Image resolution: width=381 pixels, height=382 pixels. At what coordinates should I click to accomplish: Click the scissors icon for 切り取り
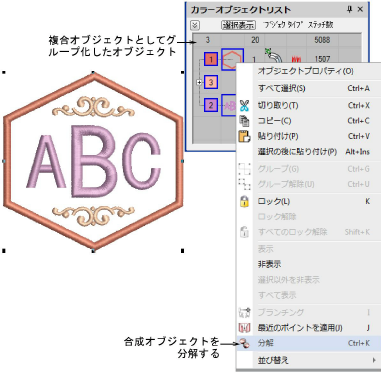coord(244,106)
